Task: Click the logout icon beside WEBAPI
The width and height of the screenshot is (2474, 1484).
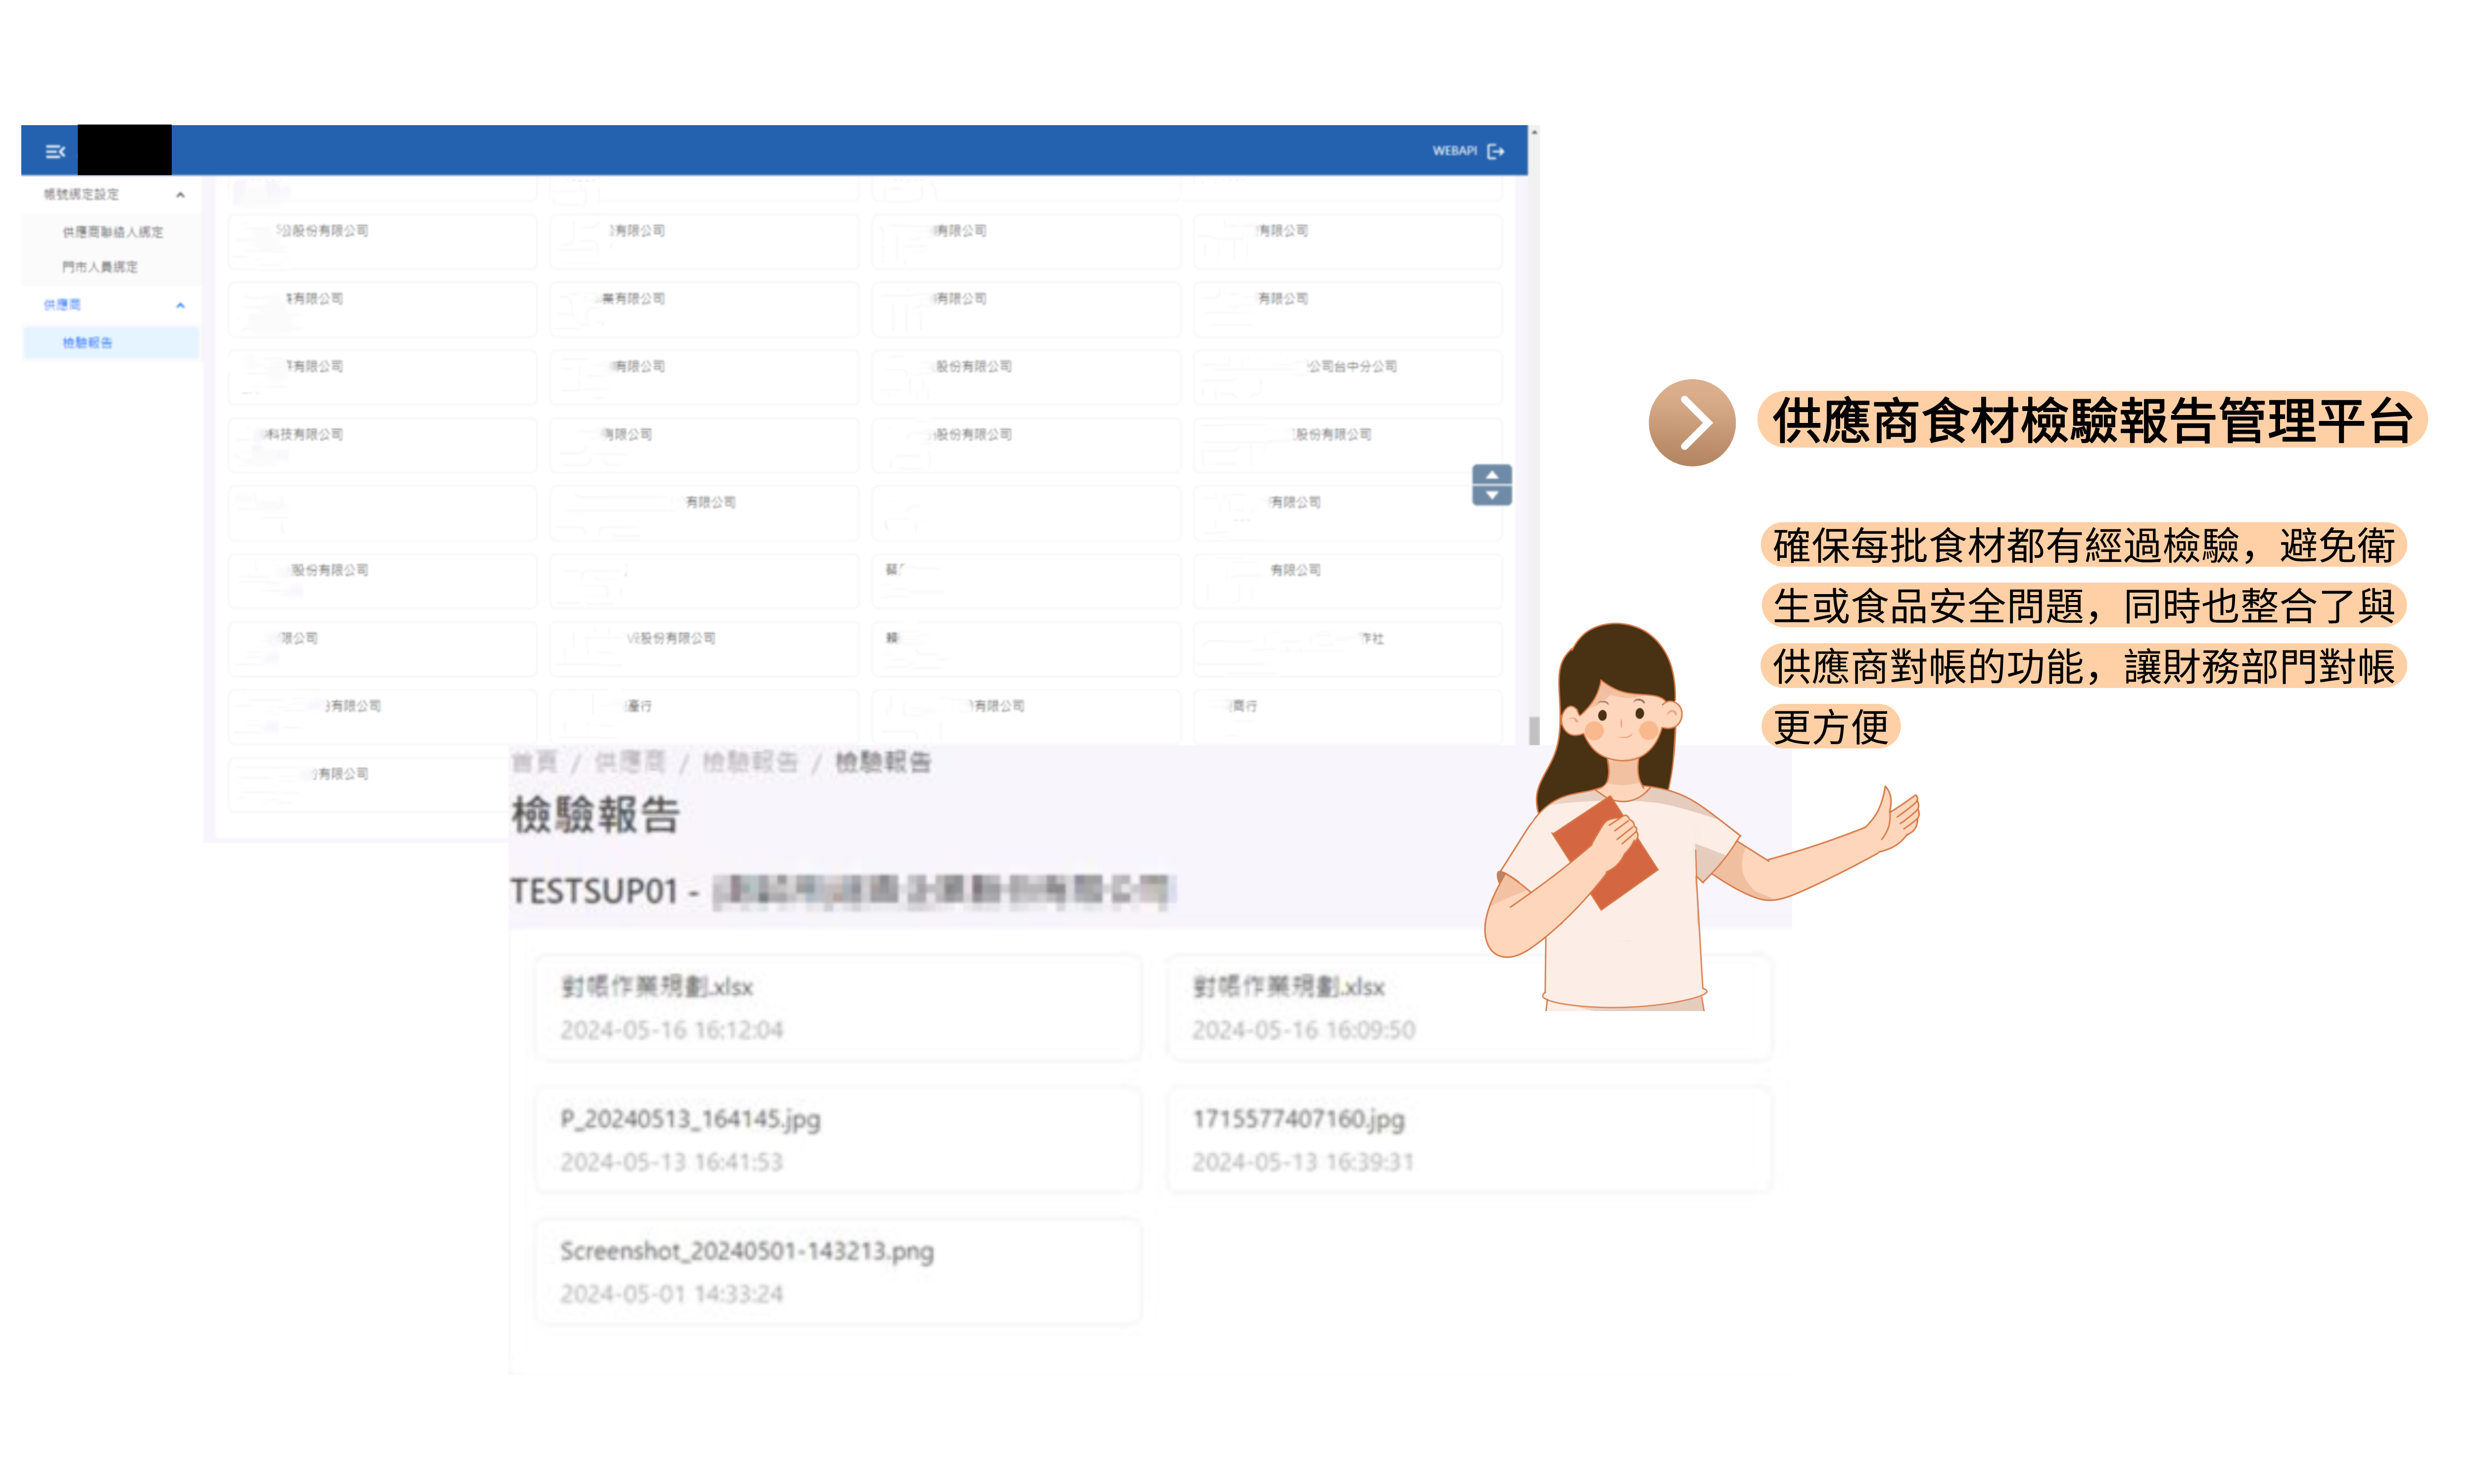Action: tap(1496, 151)
